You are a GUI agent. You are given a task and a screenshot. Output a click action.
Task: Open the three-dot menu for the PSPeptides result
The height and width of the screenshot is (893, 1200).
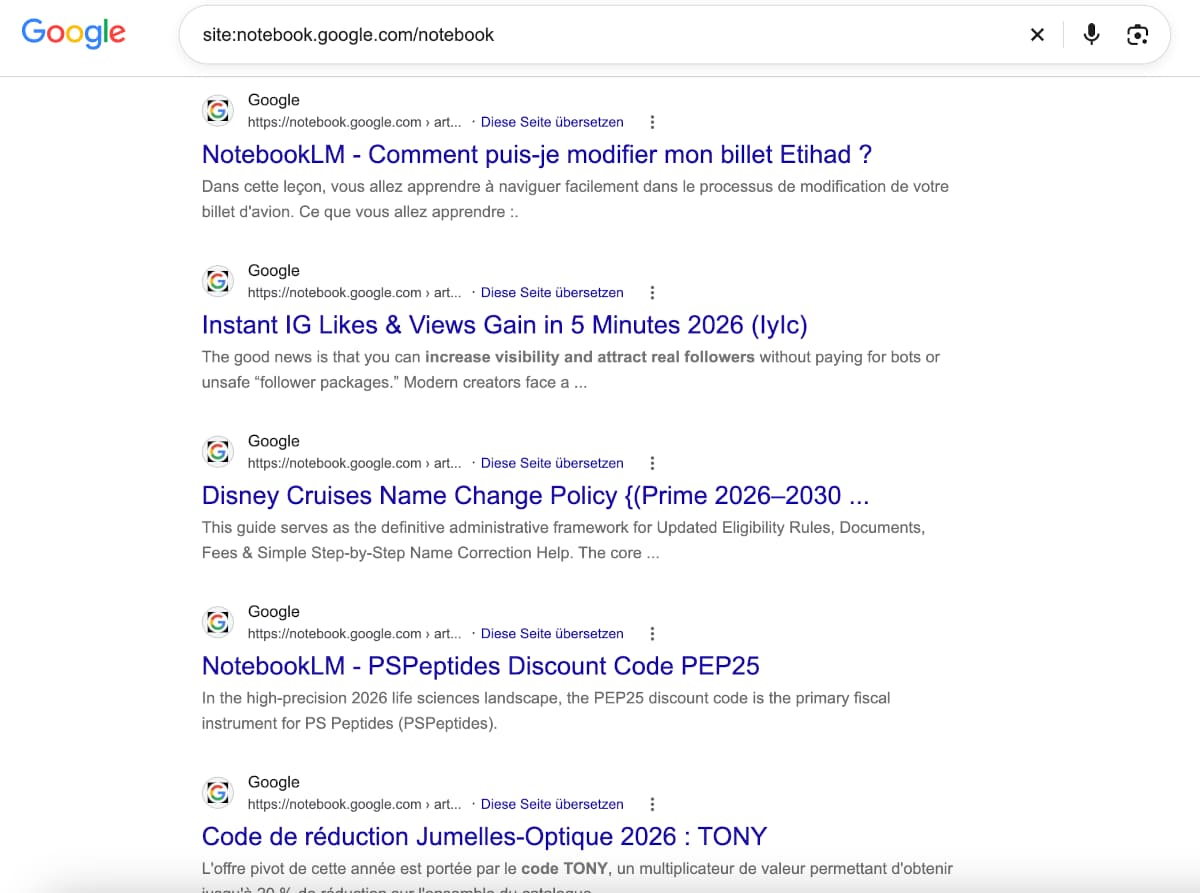(x=652, y=634)
